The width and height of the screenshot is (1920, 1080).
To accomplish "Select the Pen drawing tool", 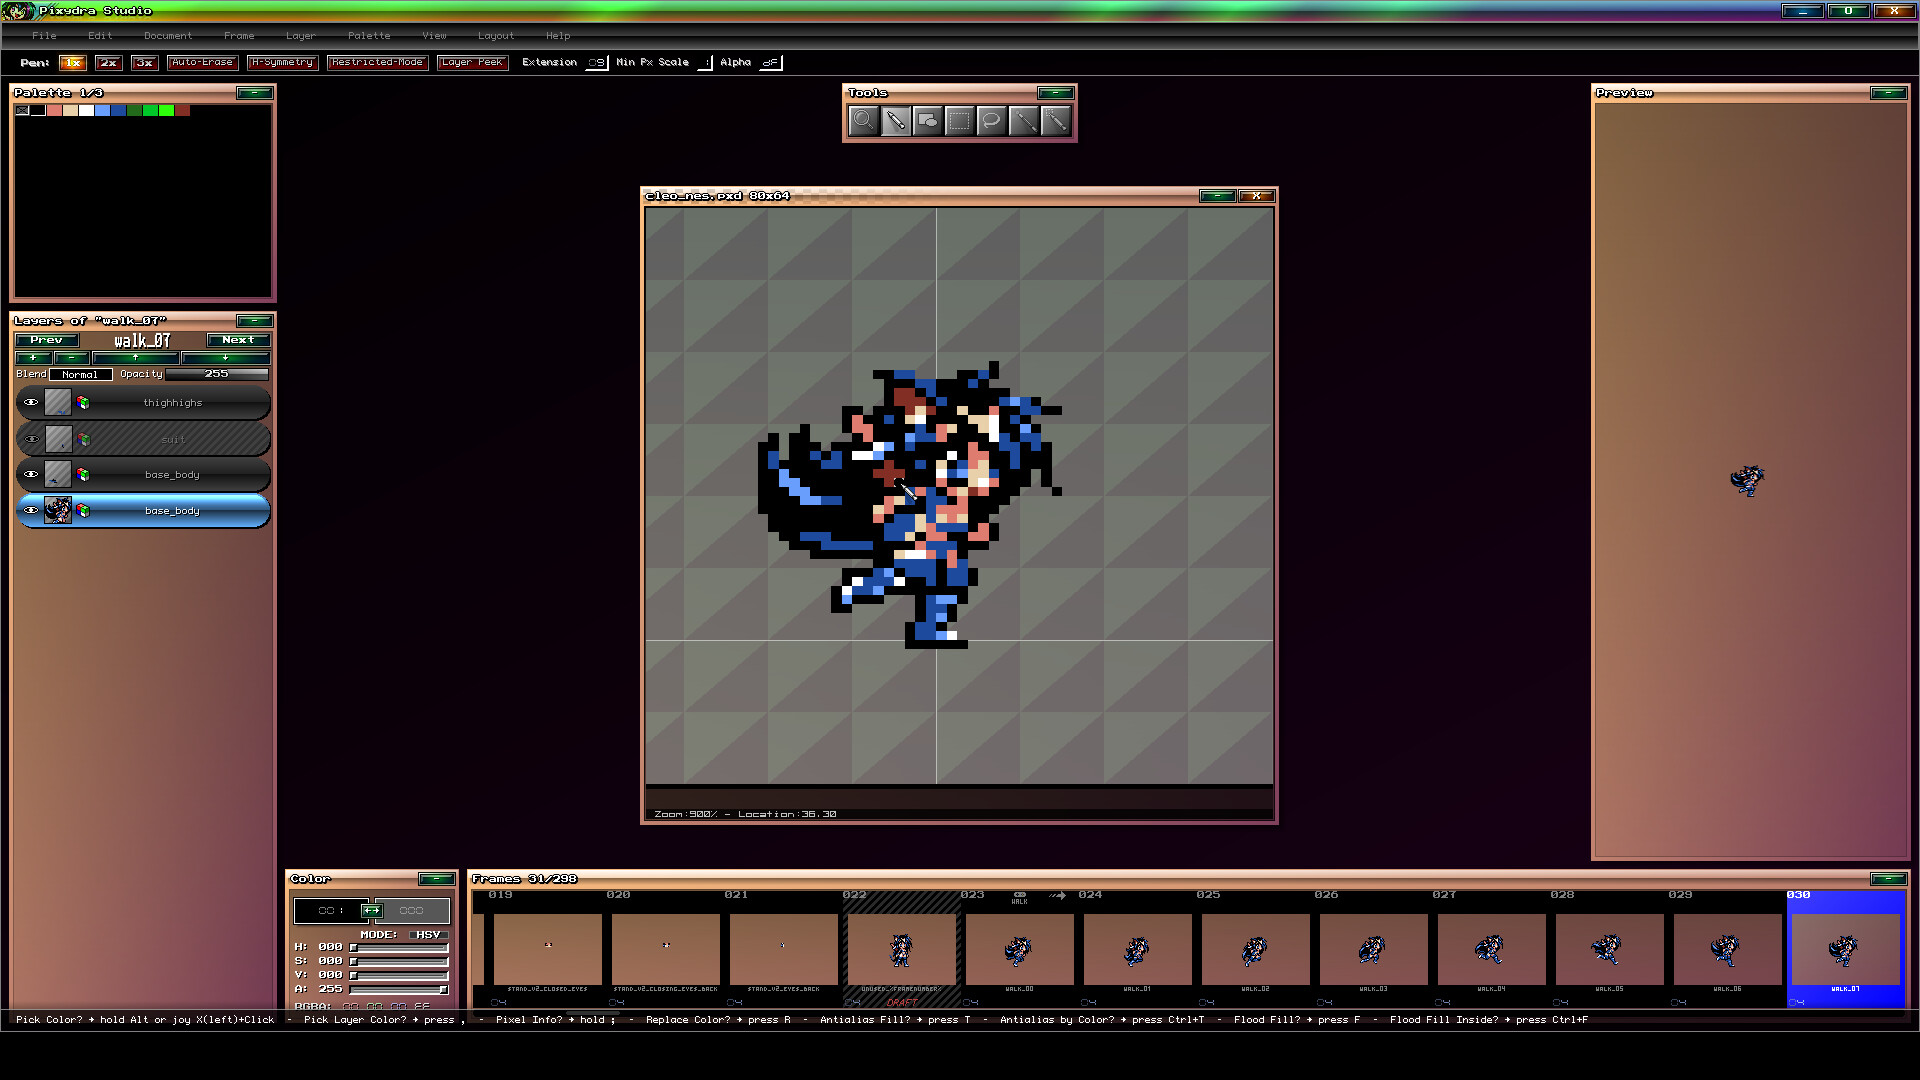I will (895, 121).
